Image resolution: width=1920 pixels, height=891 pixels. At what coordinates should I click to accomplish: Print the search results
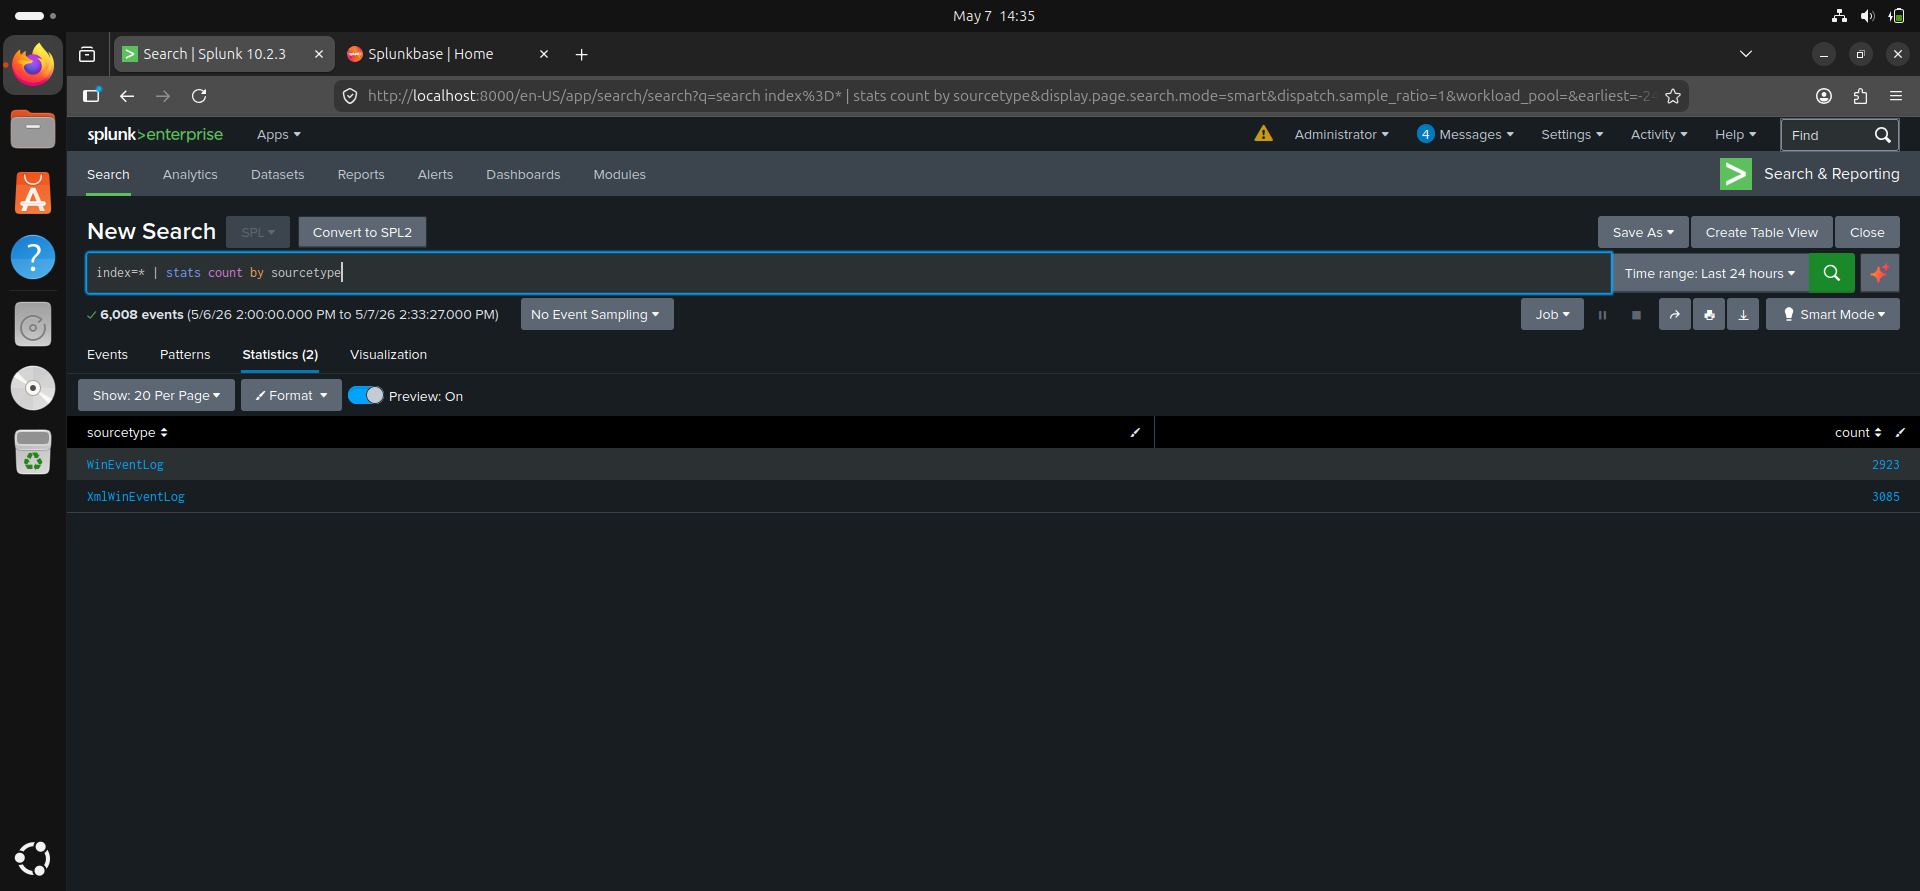click(1709, 314)
